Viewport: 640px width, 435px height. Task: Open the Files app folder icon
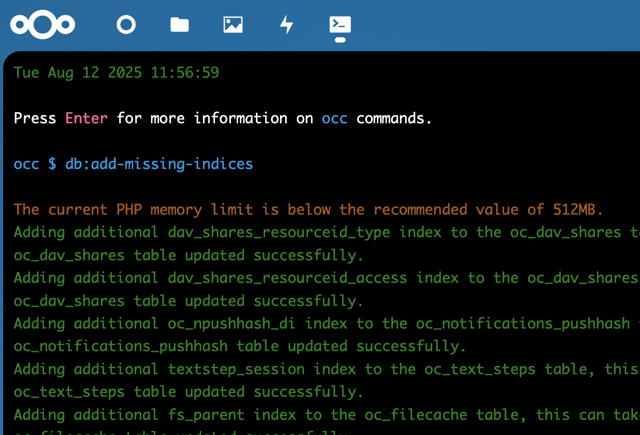tap(179, 24)
